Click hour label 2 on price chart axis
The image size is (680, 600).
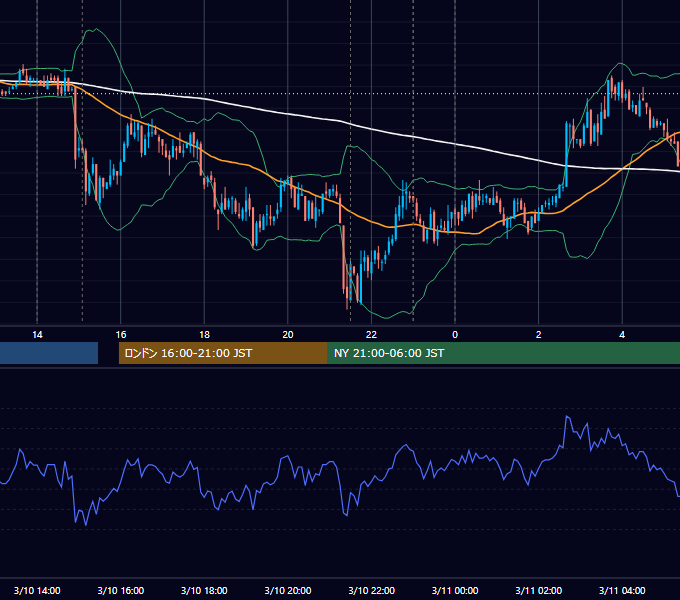tap(538, 335)
